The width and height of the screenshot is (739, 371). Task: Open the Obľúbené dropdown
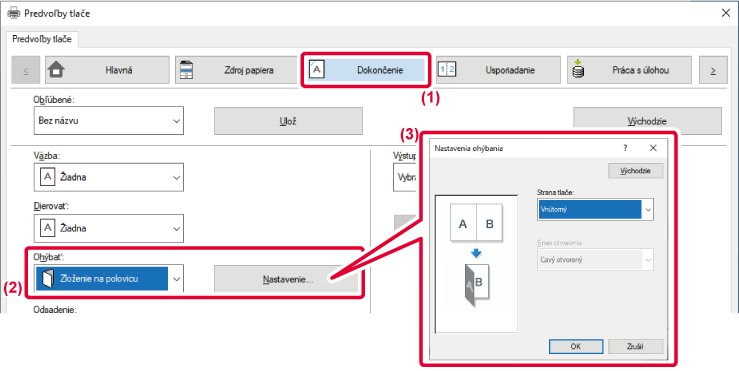(108, 121)
